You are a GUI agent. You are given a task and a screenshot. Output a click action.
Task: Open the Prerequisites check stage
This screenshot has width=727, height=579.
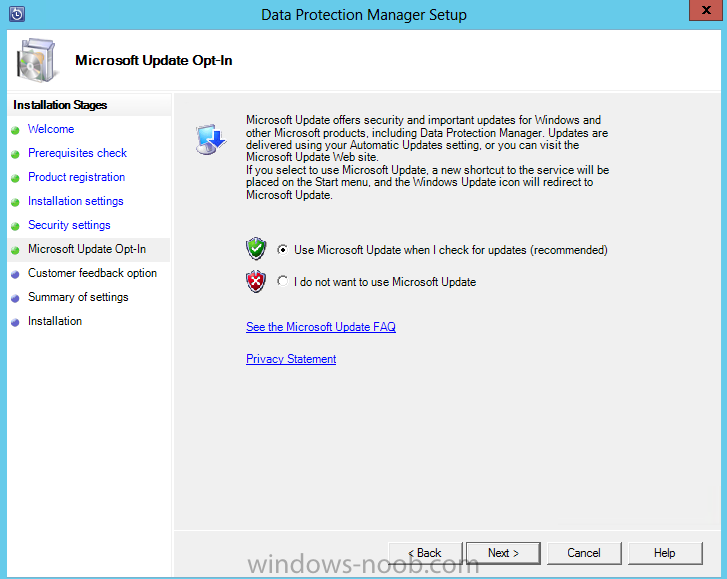click(x=77, y=153)
